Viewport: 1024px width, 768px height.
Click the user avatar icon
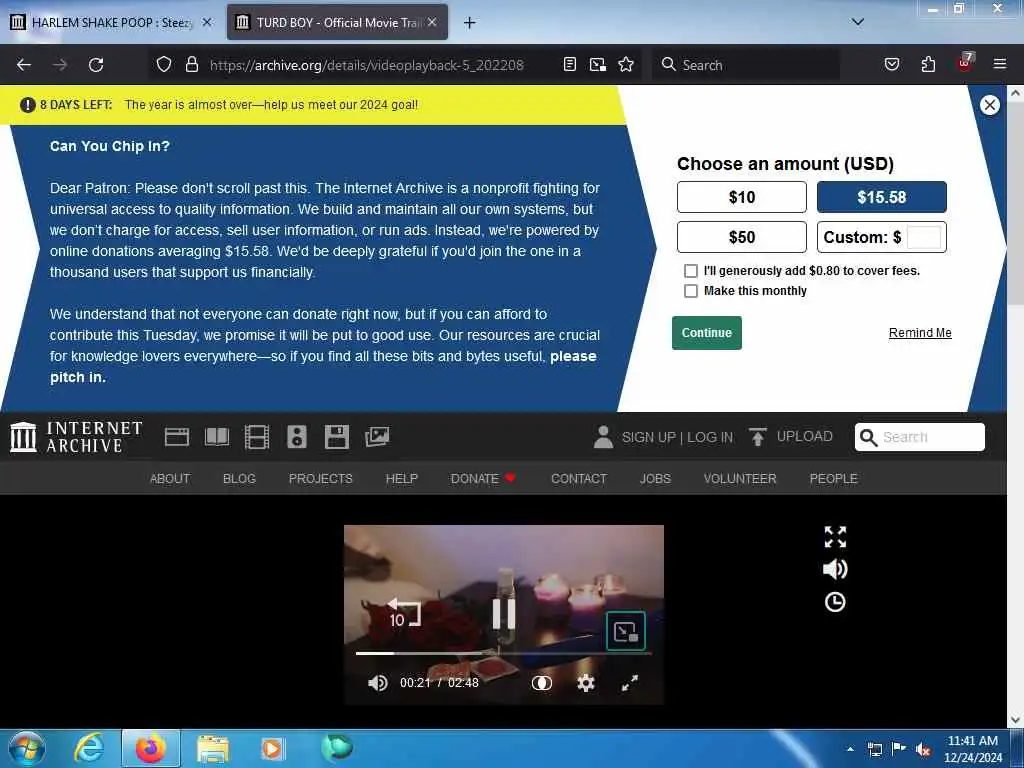coord(603,438)
